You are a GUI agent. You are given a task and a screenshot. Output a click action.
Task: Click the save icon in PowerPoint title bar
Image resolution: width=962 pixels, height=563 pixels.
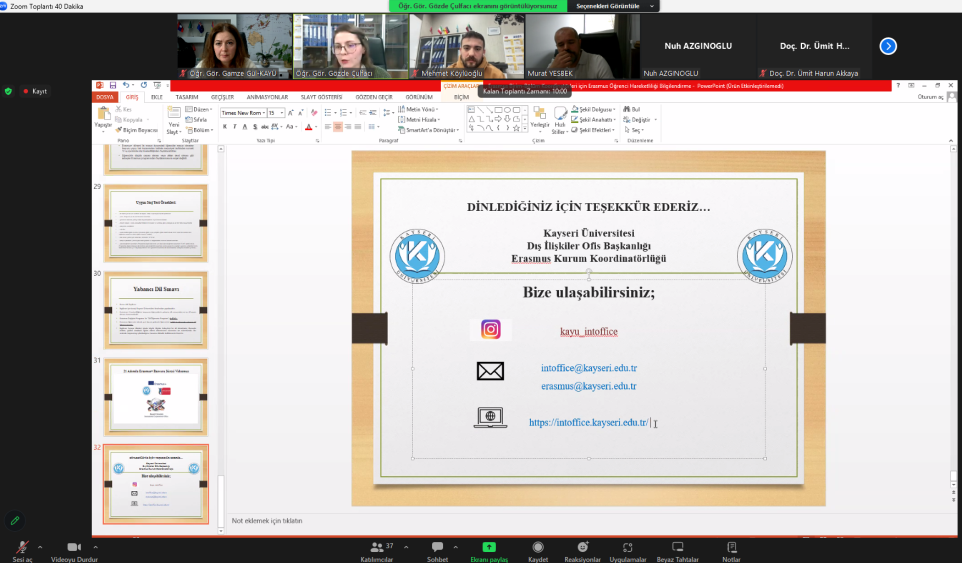coord(113,86)
